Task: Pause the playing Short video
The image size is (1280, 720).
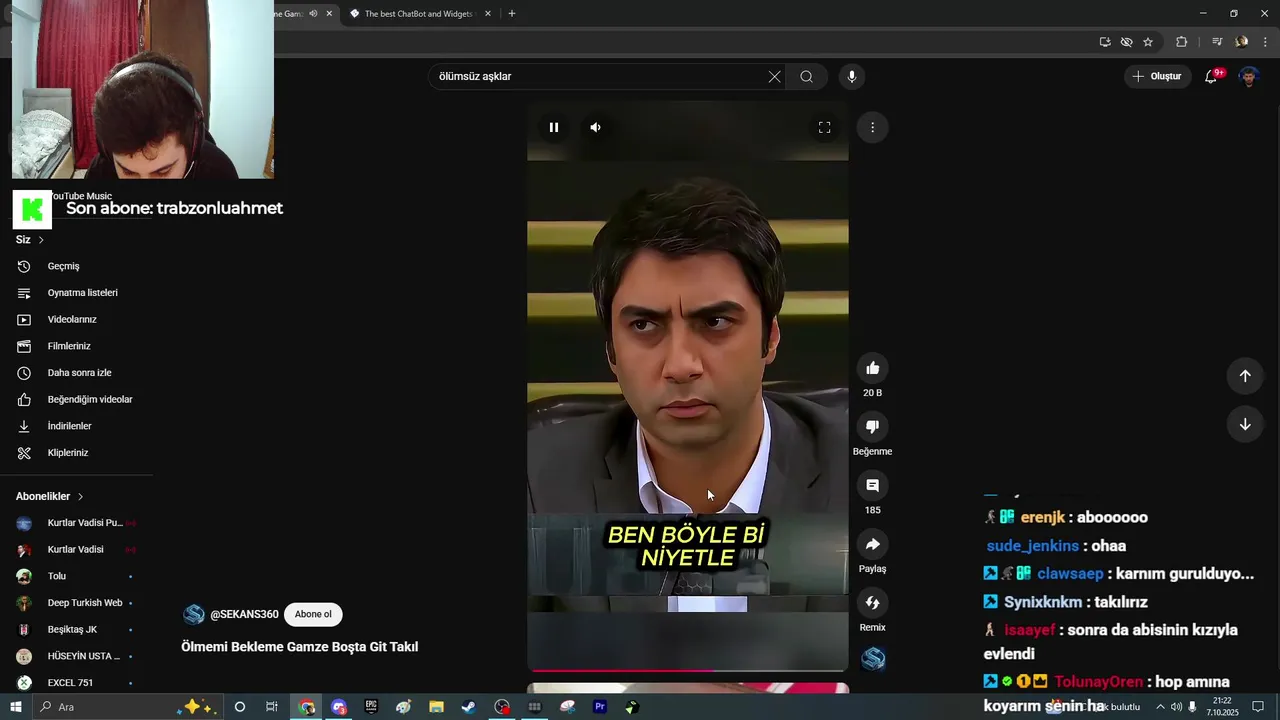Action: click(x=554, y=127)
